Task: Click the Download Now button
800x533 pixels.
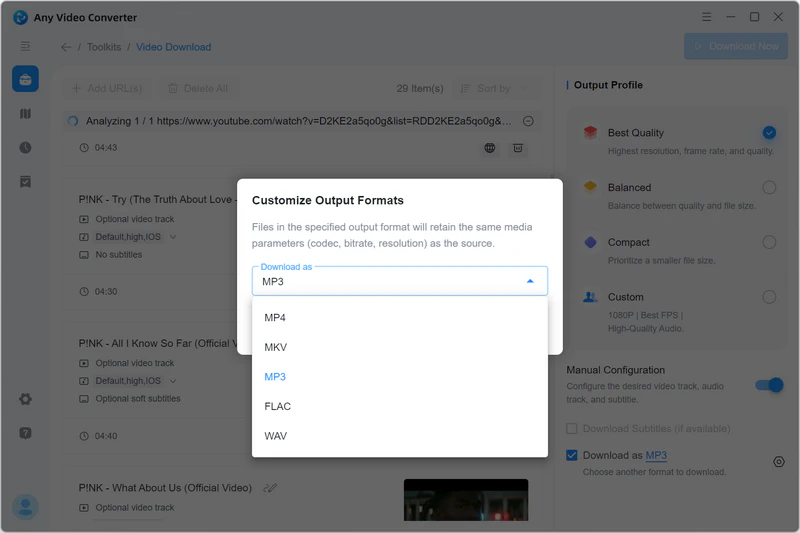Action: coord(734,46)
